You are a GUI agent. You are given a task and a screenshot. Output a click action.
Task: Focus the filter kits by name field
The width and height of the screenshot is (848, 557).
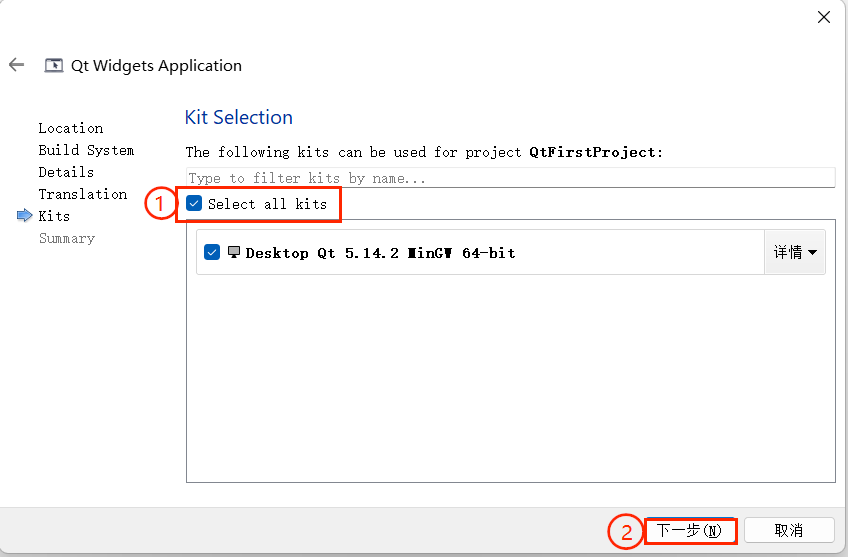pyautogui.click(x=511, y=178)
